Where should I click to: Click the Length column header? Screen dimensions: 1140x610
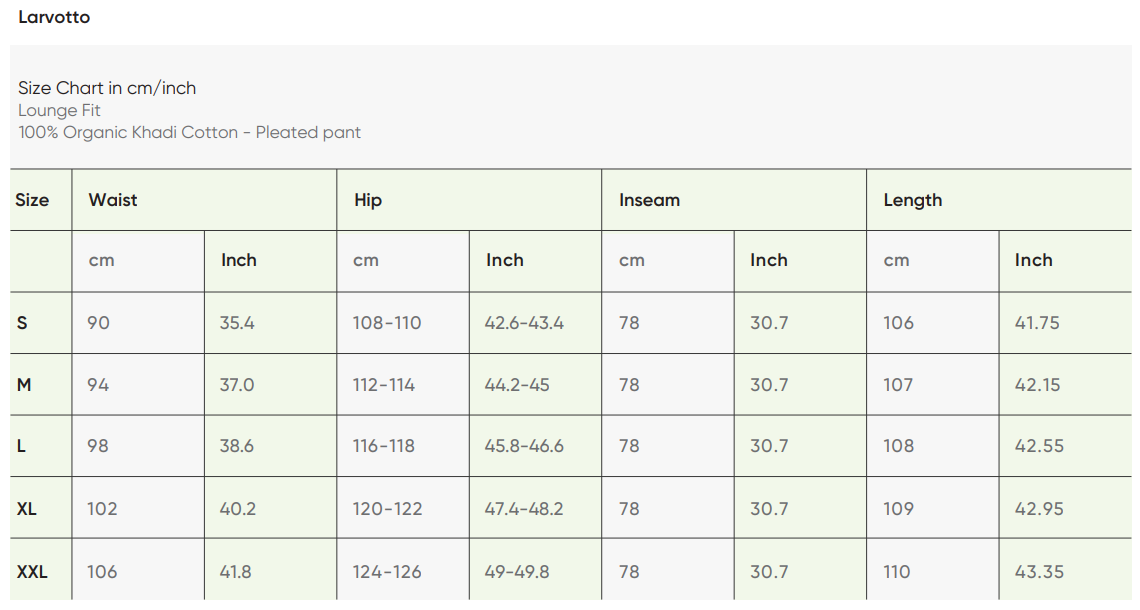coord(912,200)
